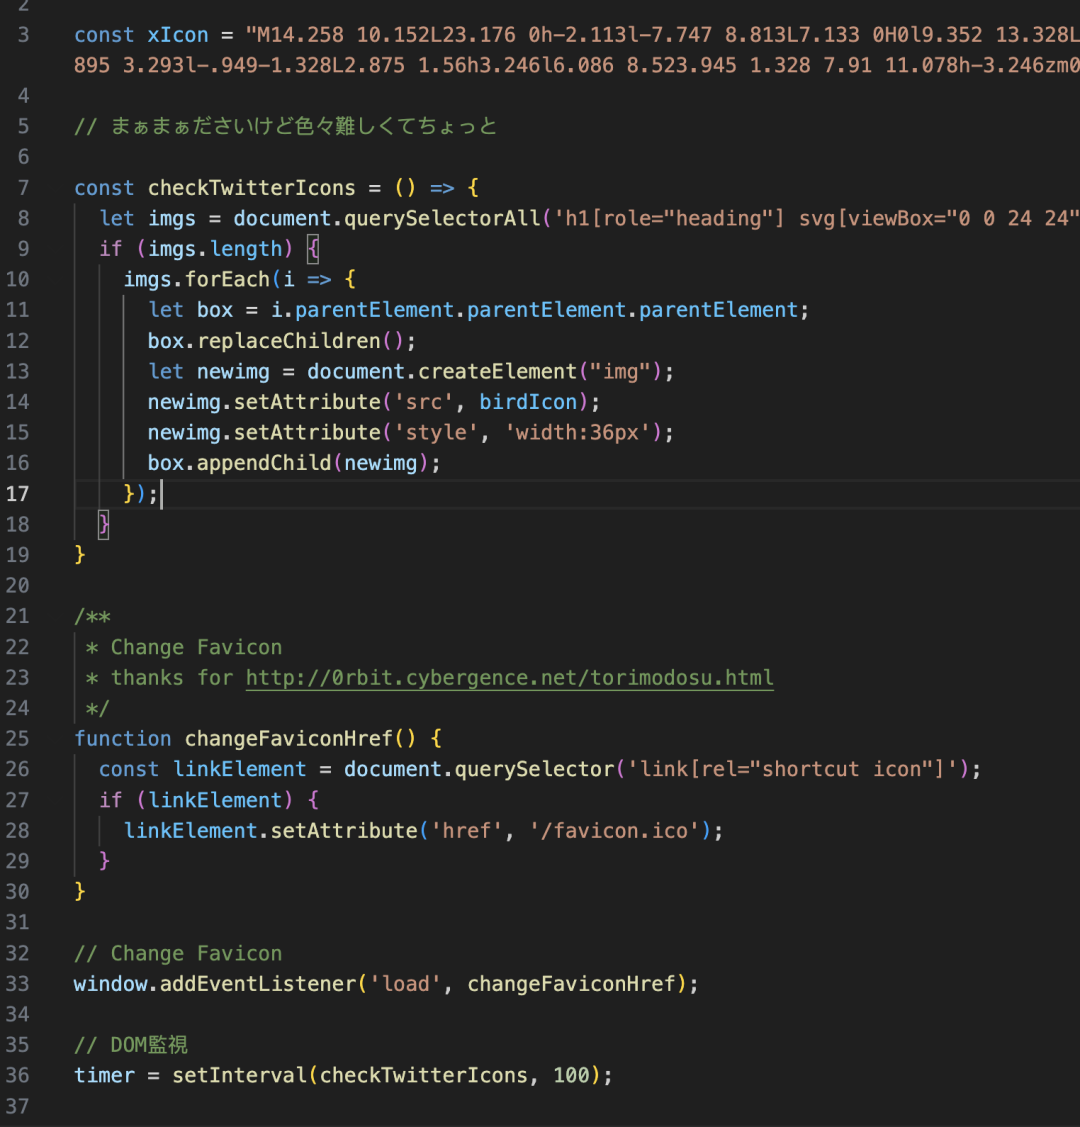The height and width of the screenshot is (1127, 1080).
Task: Click the 'newimg' declaration on line 13
Action: (x=233, y=372)
